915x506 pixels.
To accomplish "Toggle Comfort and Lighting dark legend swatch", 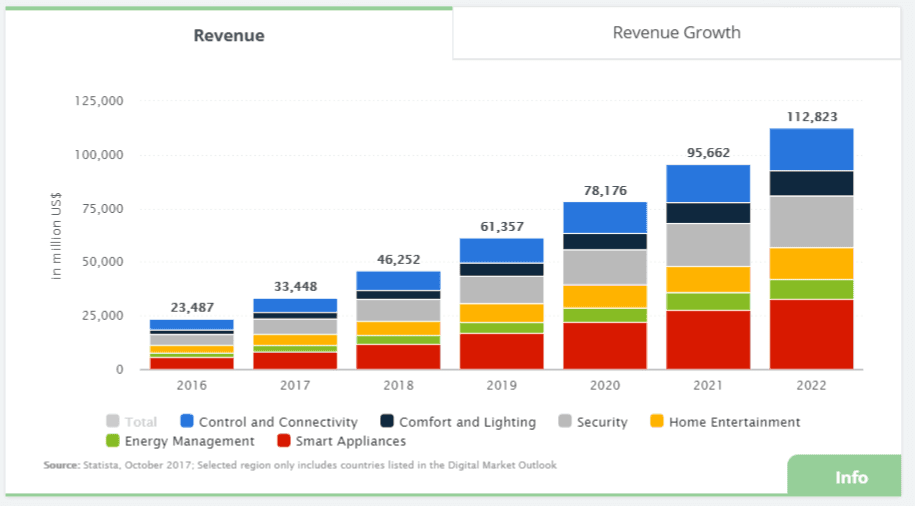I will pyautogui.click(x=387, y=421).
